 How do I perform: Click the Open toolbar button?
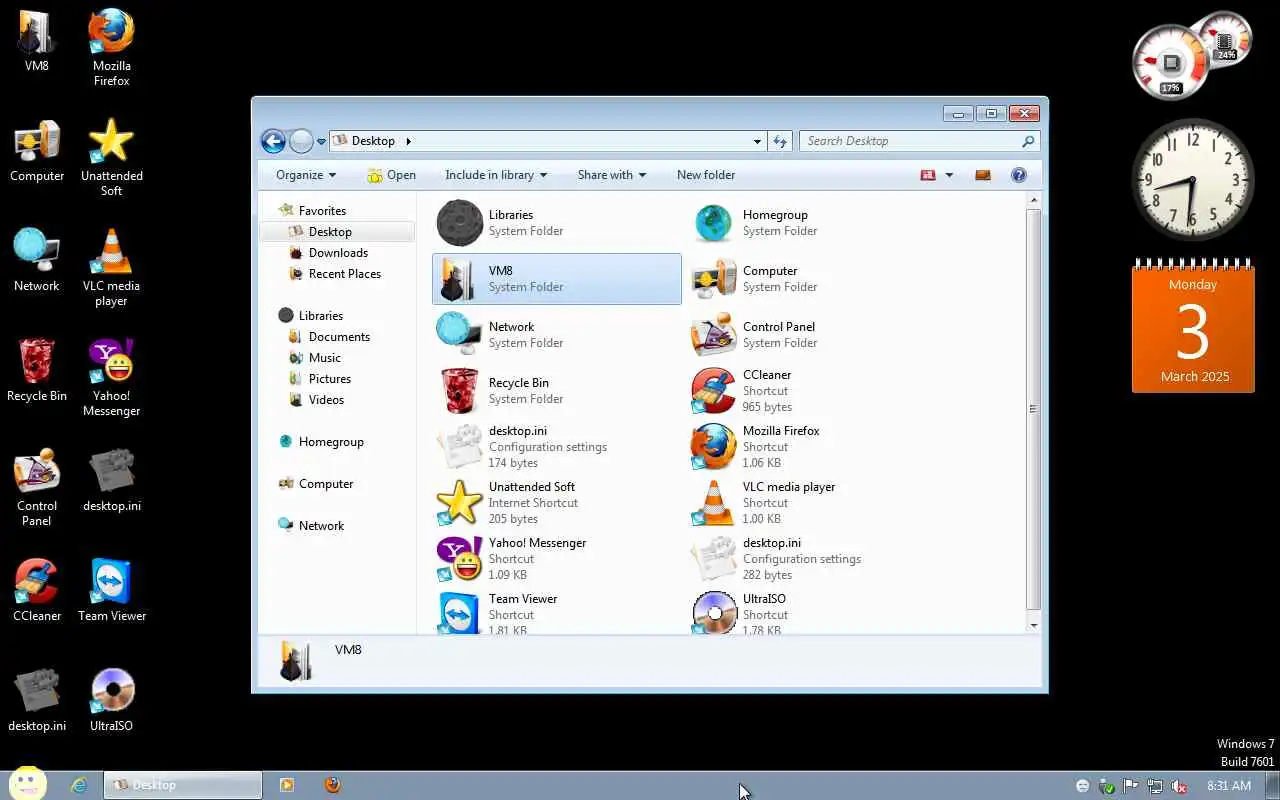coord(391,175)
